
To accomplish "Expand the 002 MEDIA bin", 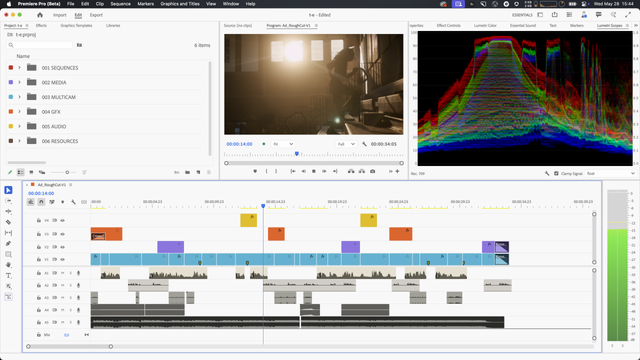I will pos(19,82).
